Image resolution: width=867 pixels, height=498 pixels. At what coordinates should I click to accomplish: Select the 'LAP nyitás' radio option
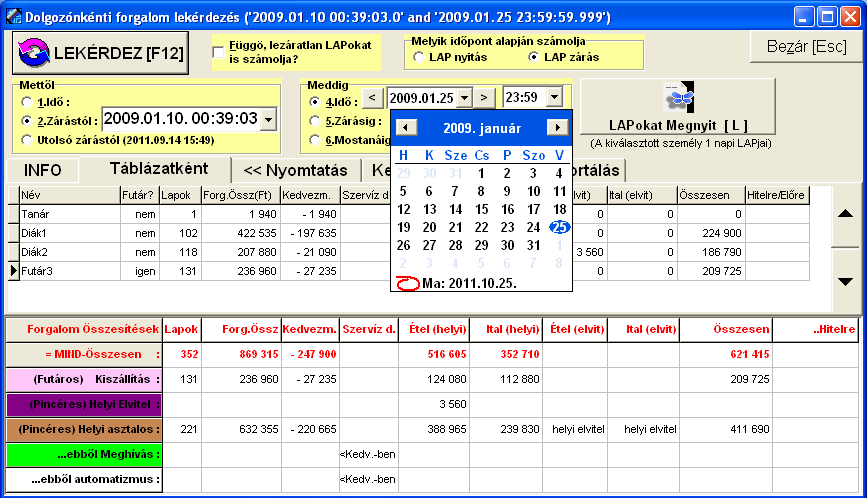(x=419, y=57)
